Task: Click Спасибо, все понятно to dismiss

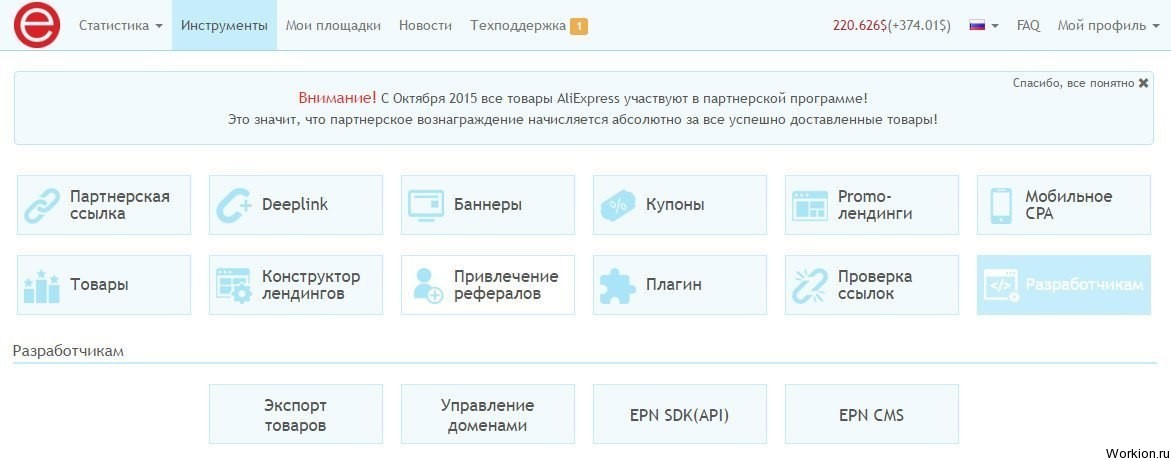Action: click(x=1074, y=83)
